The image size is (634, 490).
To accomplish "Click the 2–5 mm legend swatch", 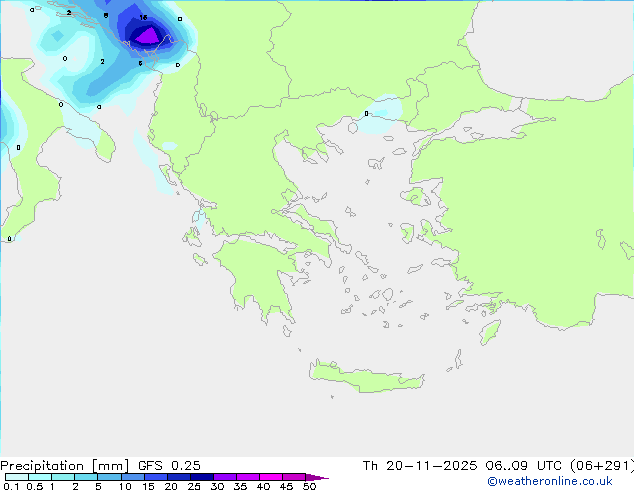I will (x=86, y=477).
